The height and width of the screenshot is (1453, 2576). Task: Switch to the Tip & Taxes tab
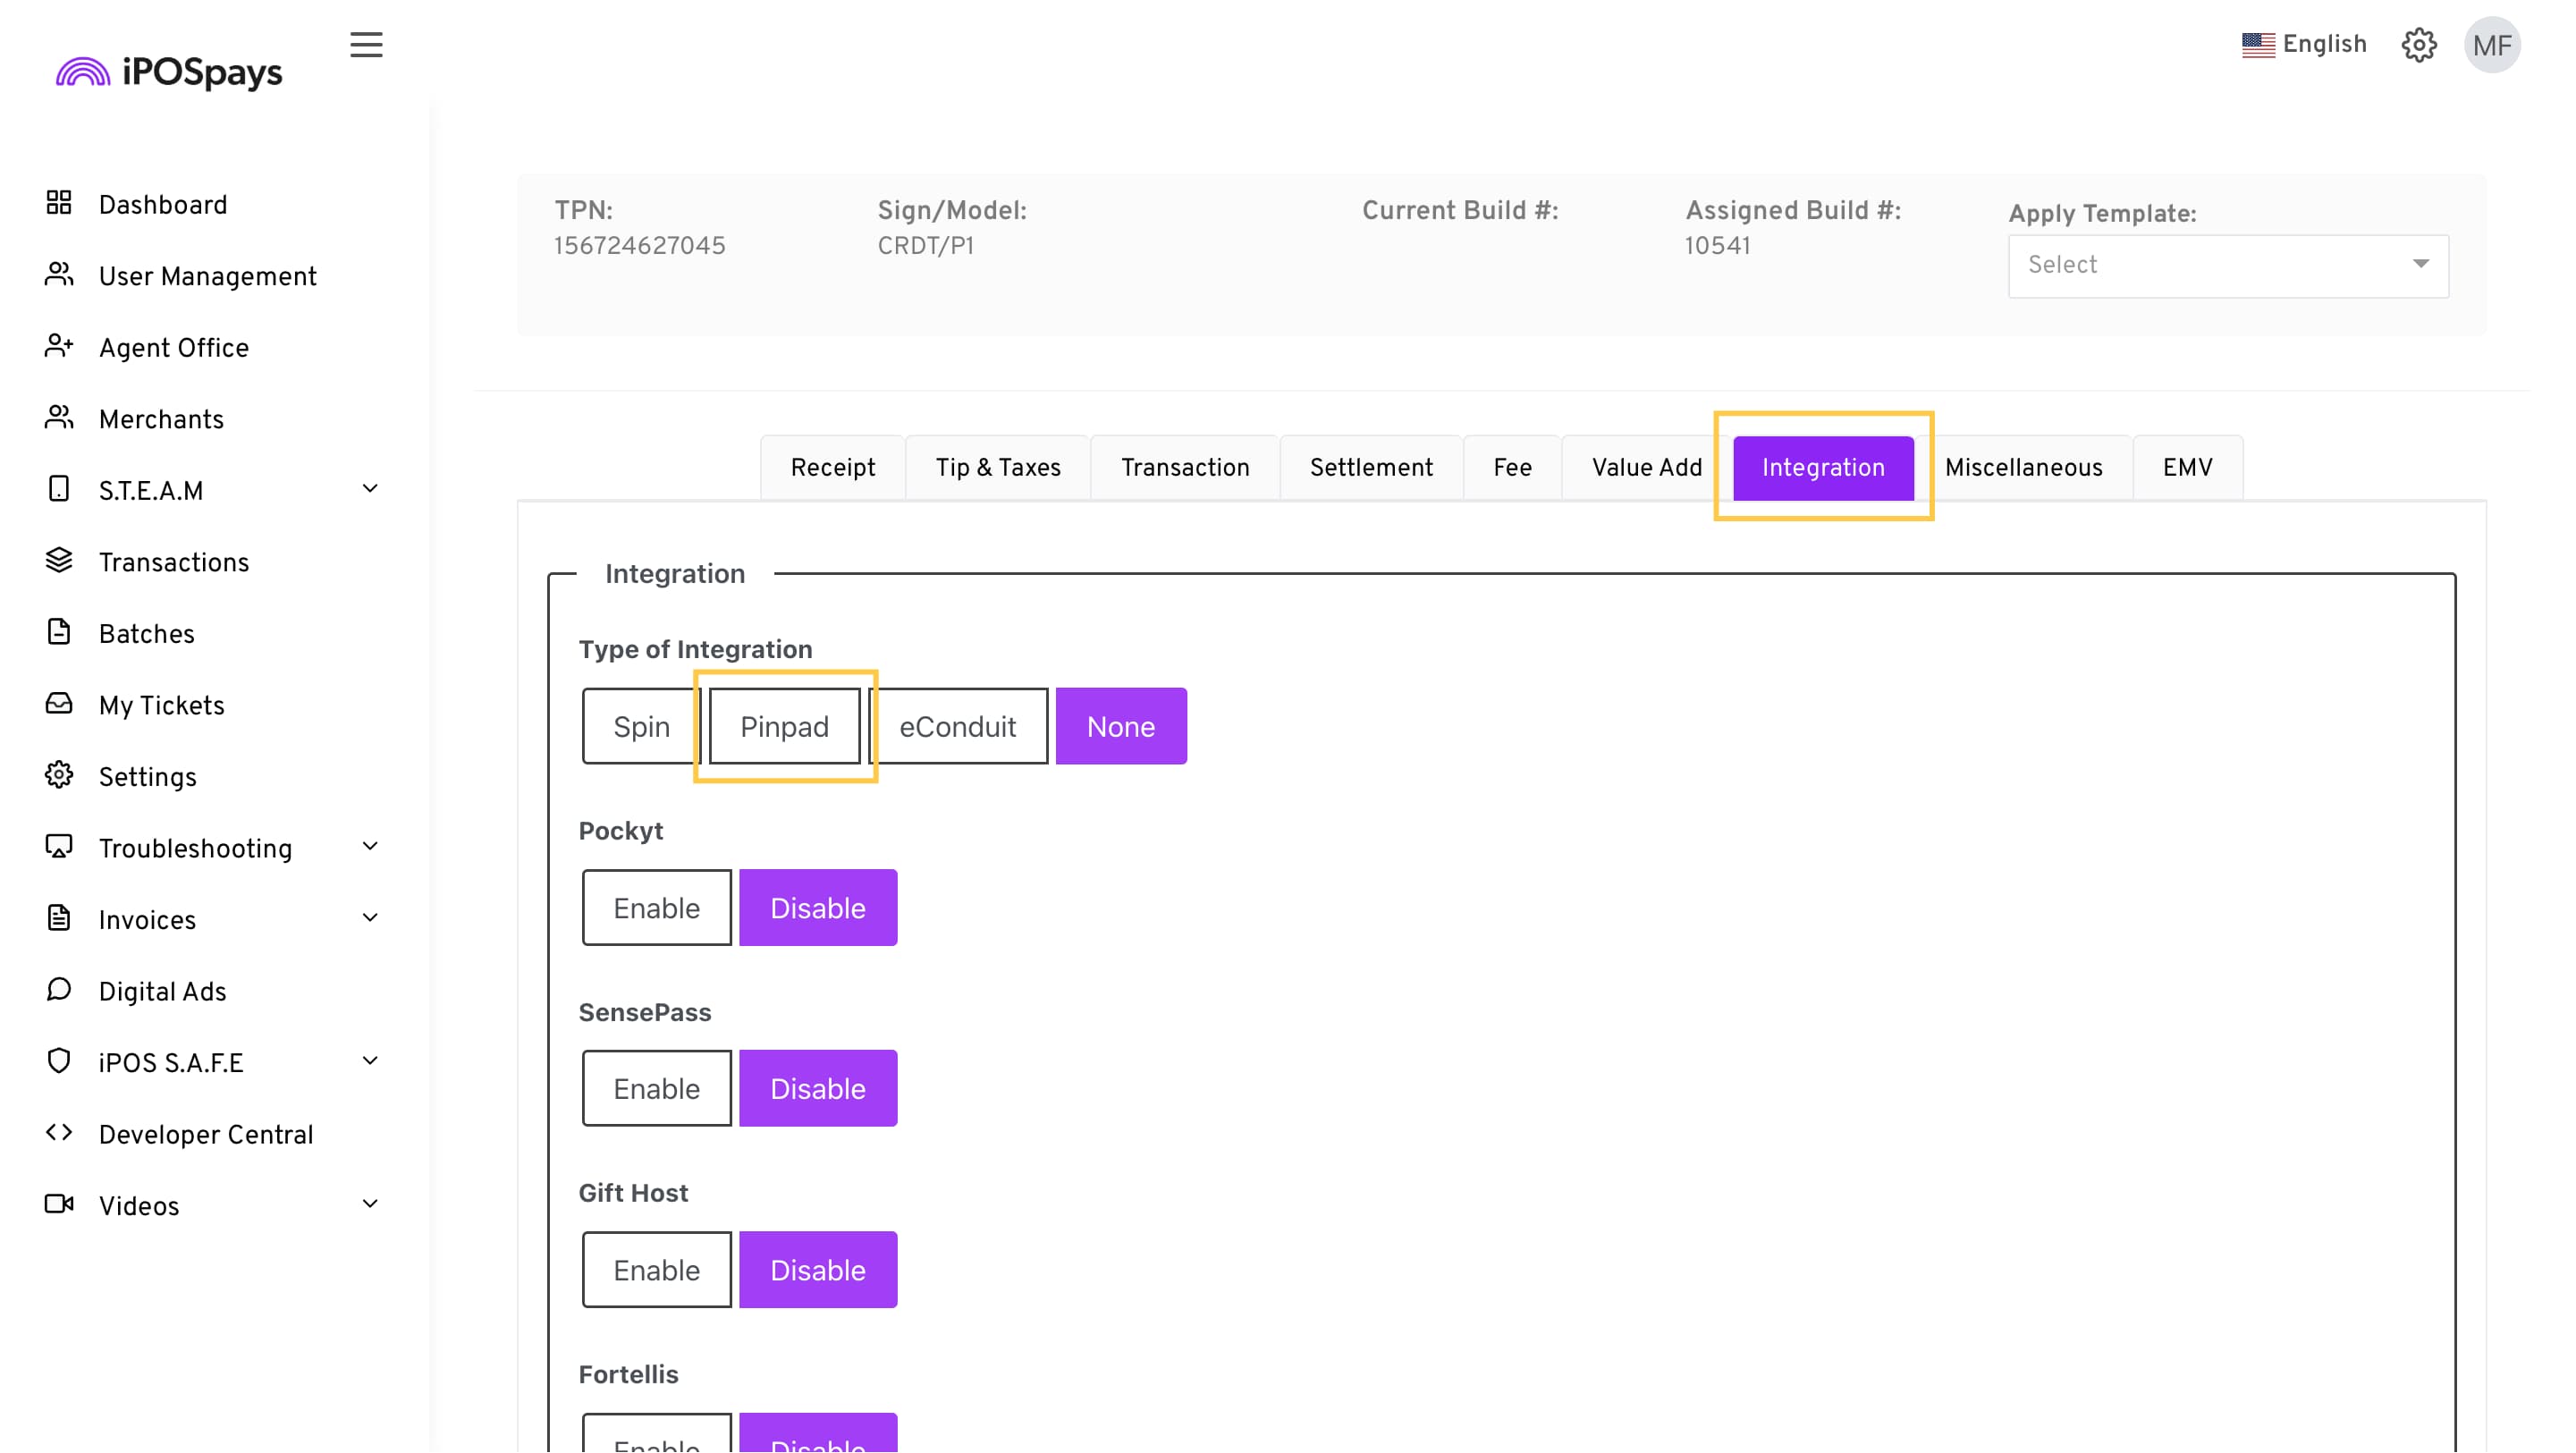(x=997, y=468)
